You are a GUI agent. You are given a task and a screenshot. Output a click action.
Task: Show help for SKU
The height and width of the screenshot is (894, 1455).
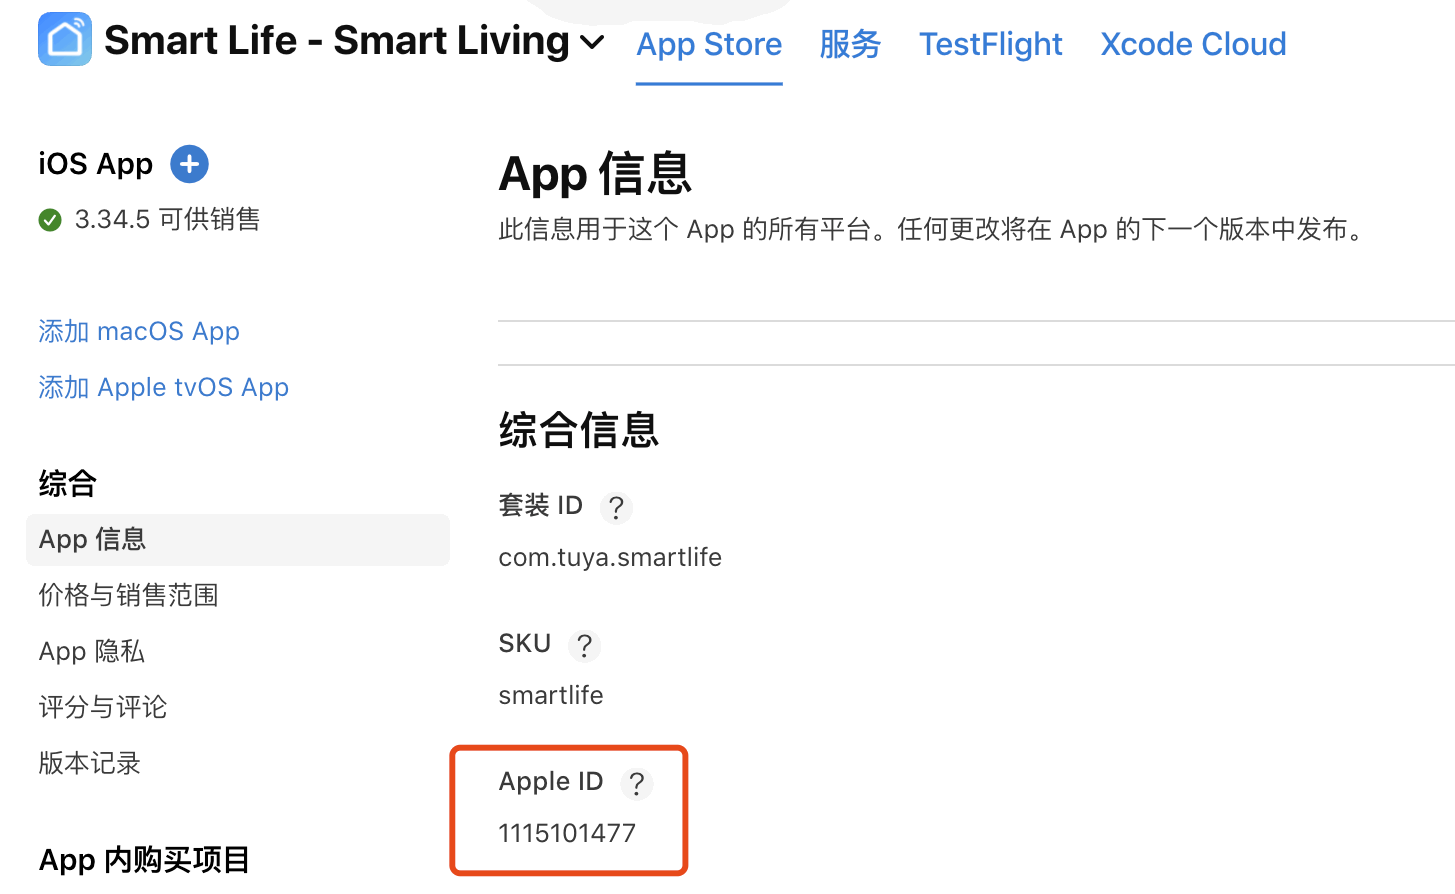pyautogui.click(x=584, y=646)
